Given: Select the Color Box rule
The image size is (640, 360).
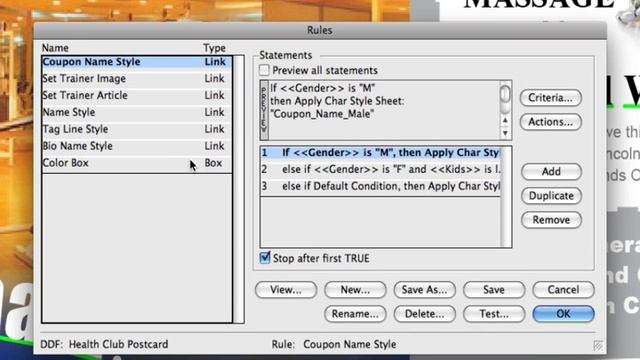Looking at the screenshot, I should pos(137,162).
